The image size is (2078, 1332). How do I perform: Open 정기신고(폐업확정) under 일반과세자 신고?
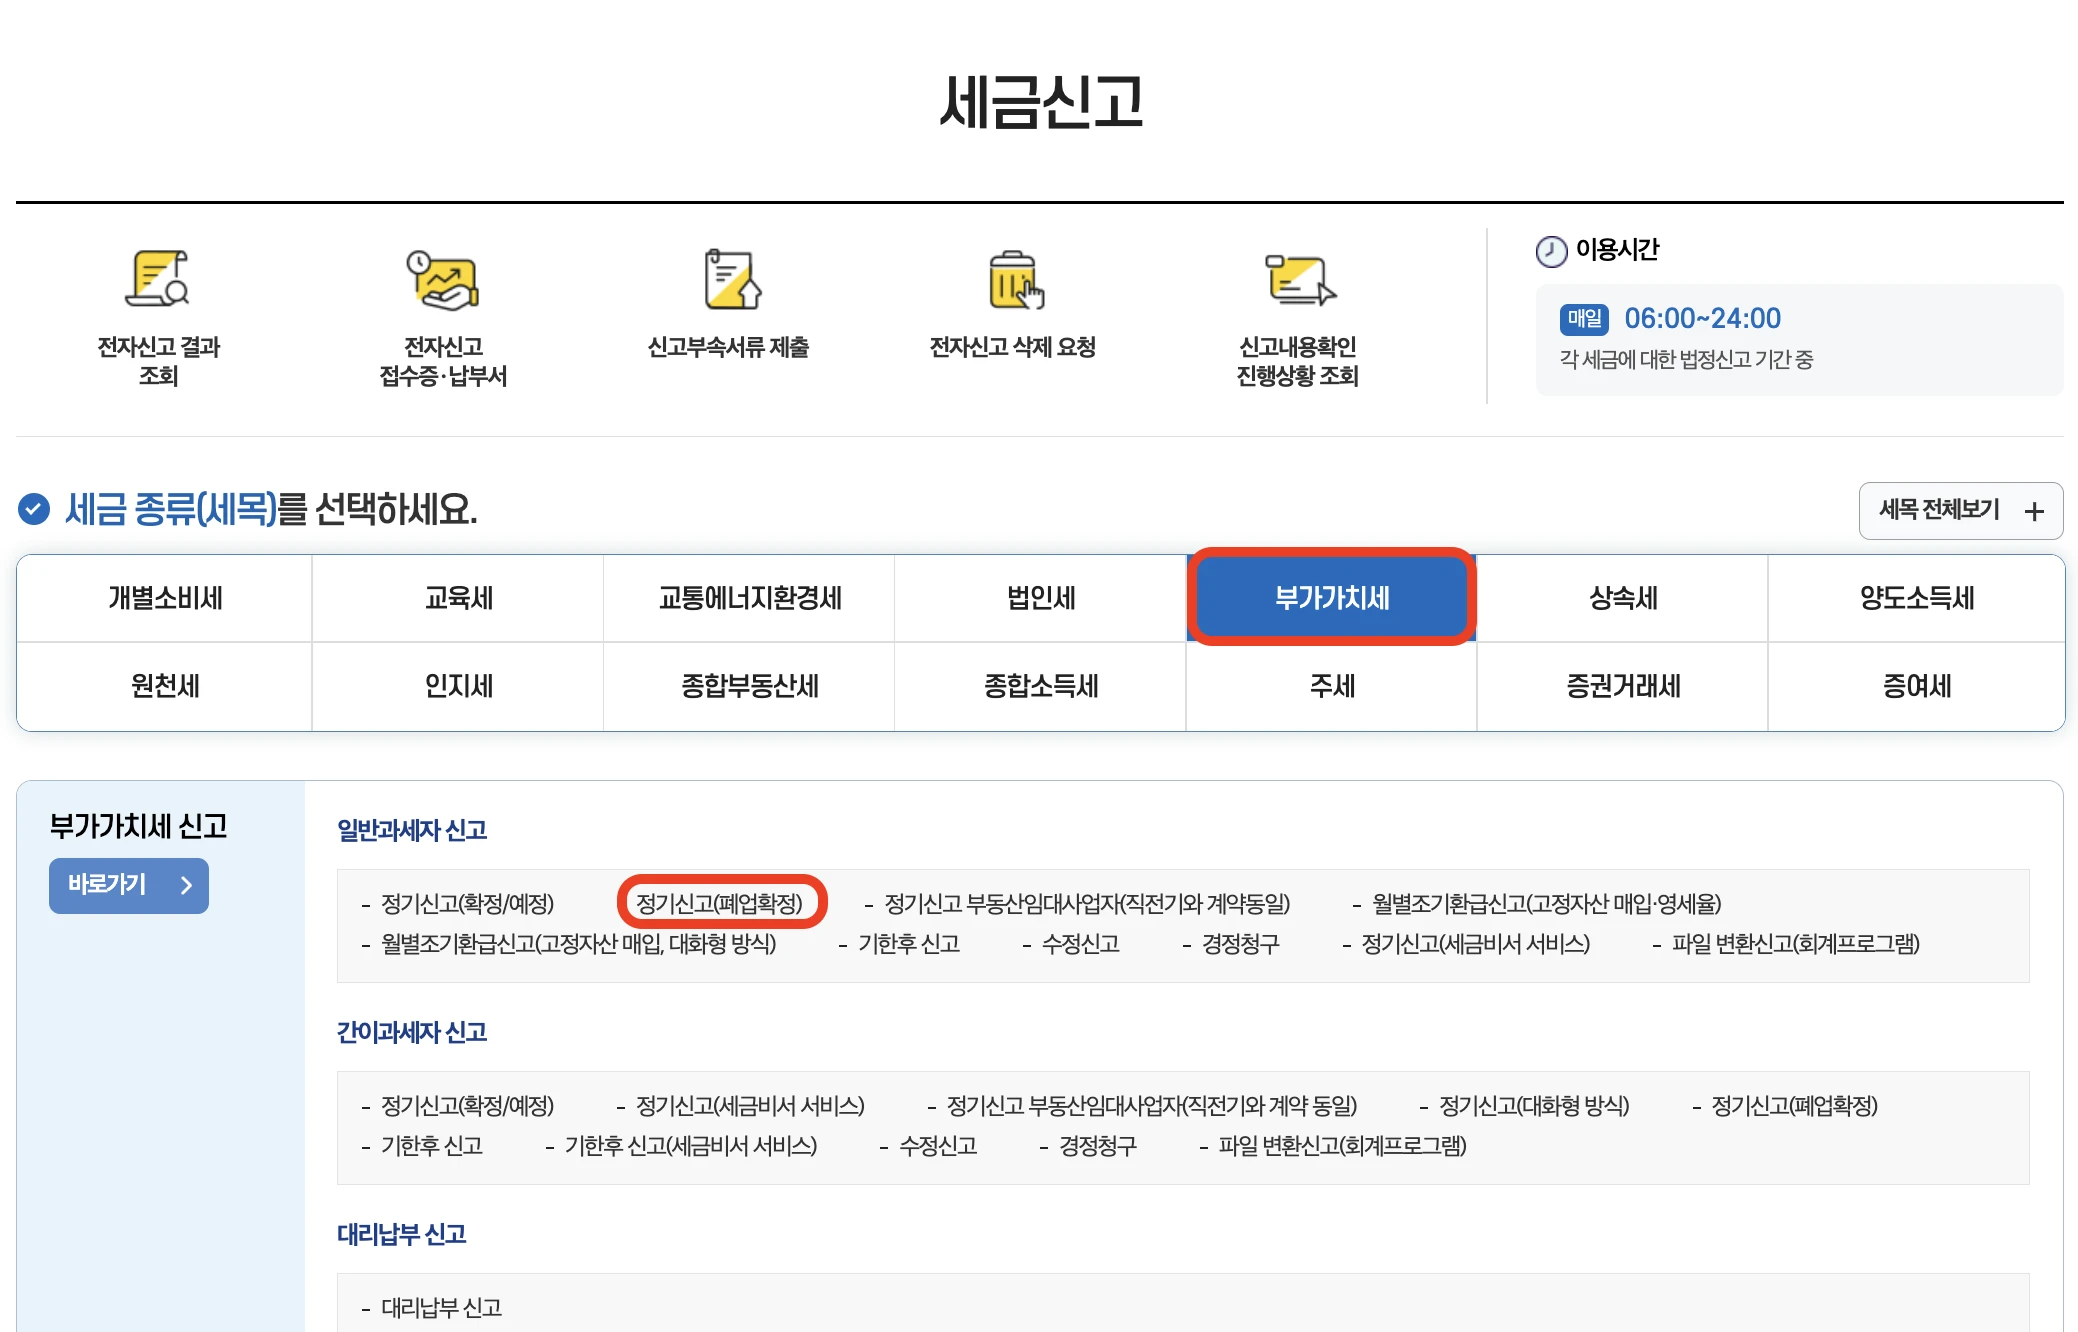[x=719, y=903]
